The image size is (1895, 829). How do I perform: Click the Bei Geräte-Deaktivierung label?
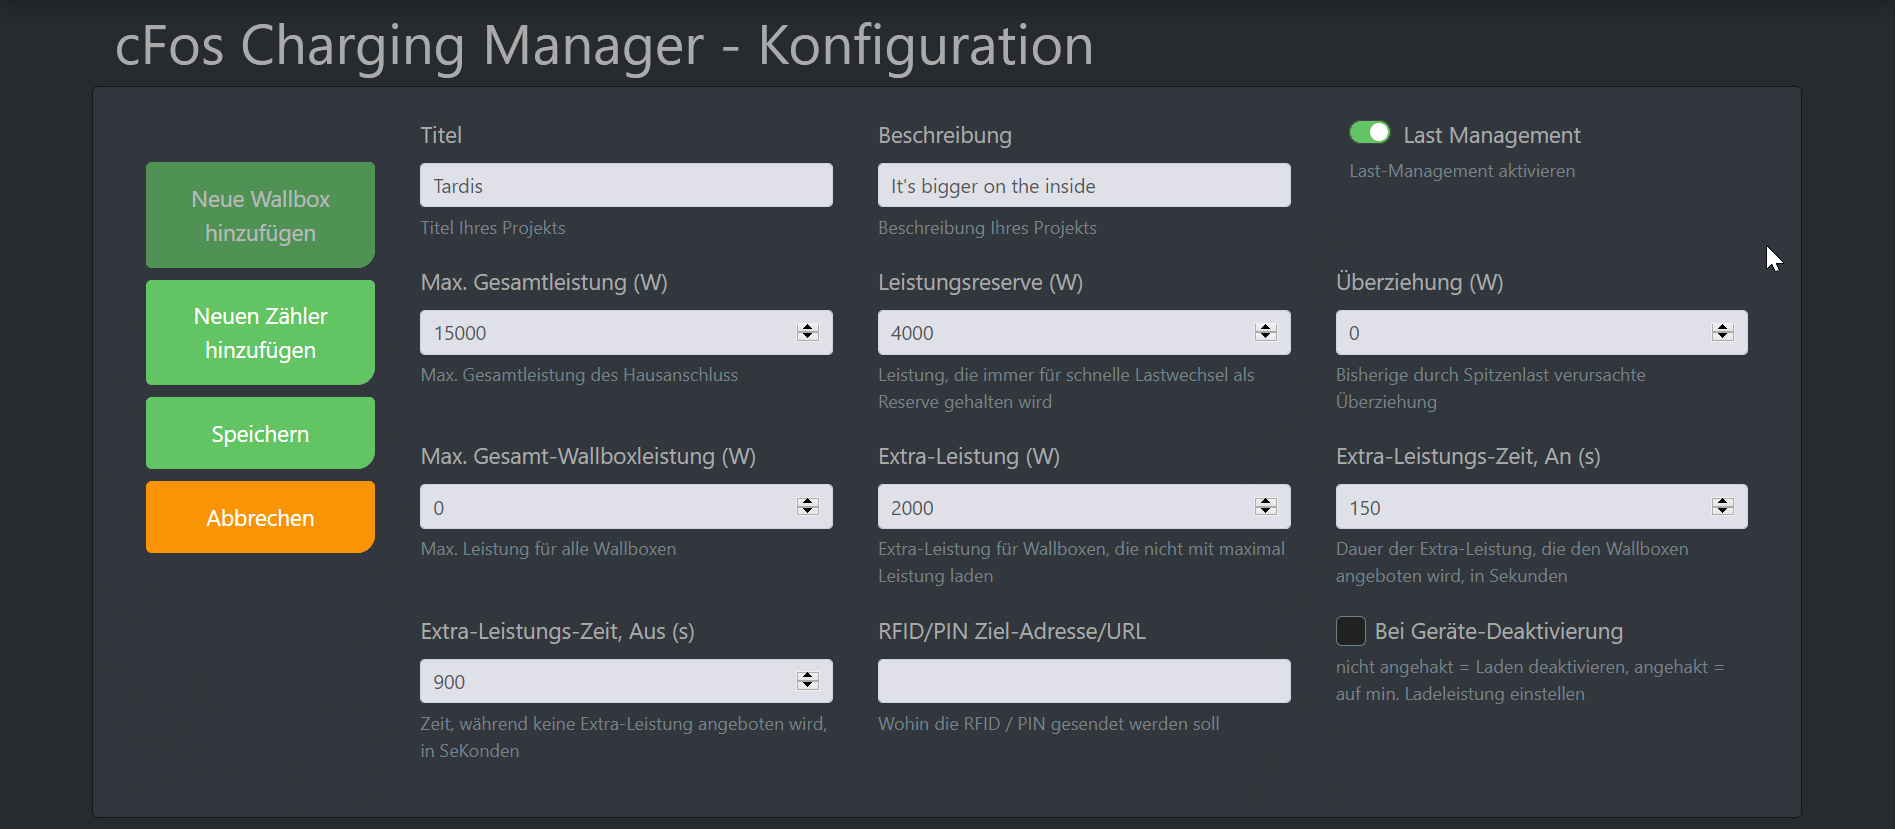coord(1499,631)
